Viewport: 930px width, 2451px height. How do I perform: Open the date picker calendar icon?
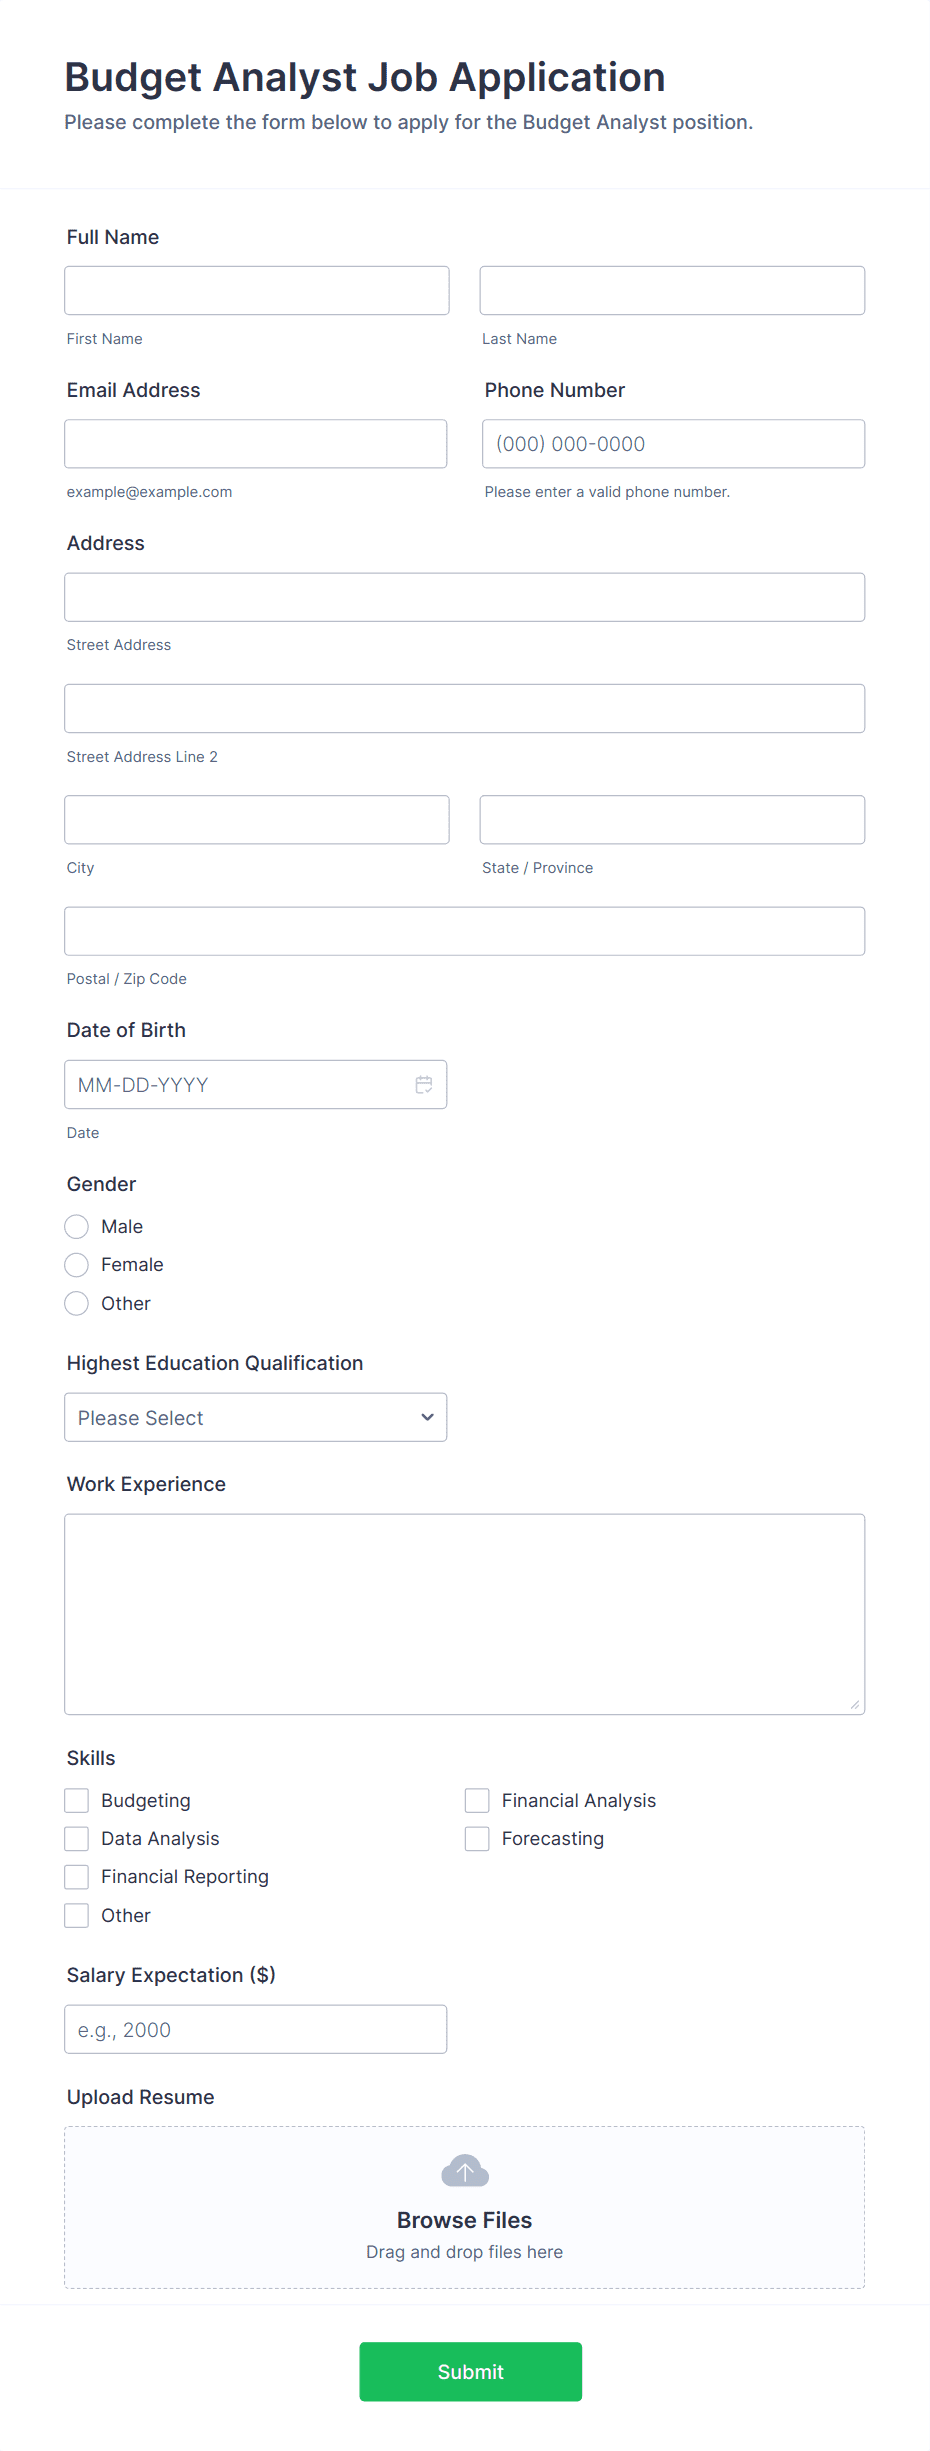click(424, 1085)
